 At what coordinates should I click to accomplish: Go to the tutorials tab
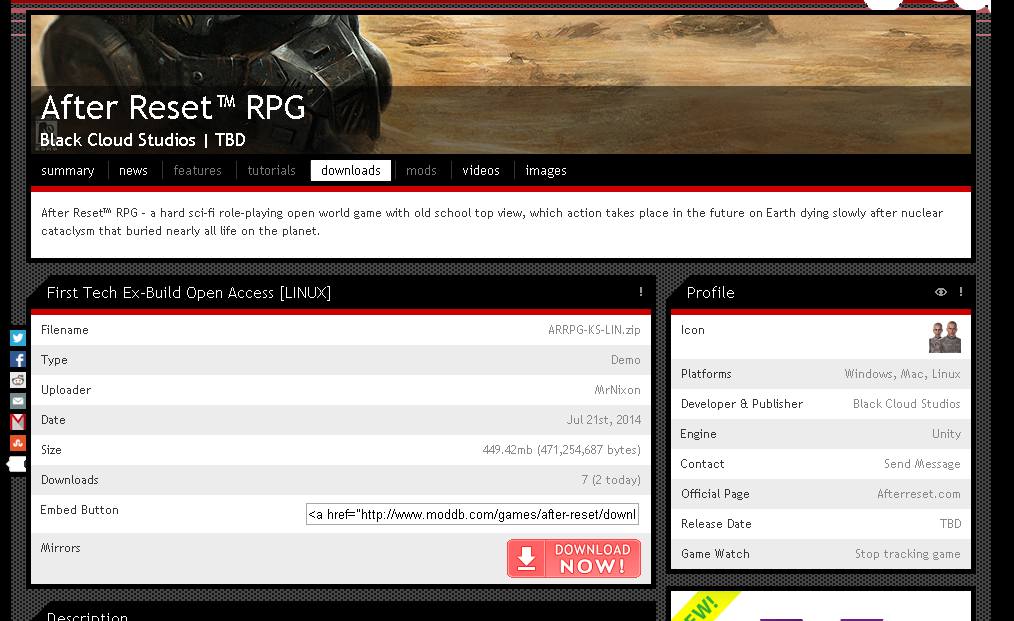coord(272,171)
